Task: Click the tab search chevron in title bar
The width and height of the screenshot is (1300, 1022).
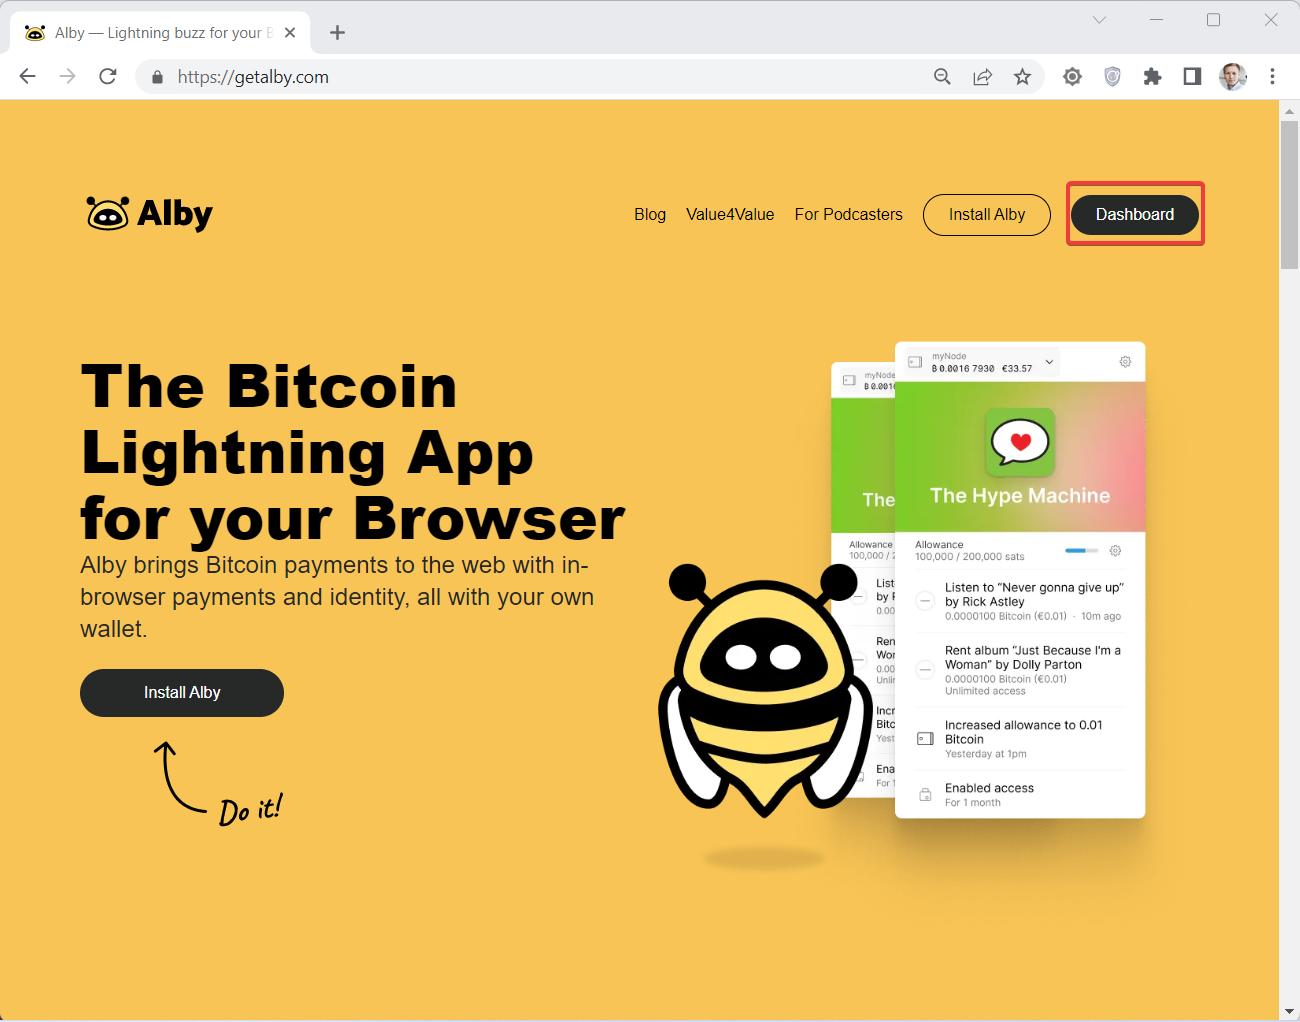Action: [x=1099, y=20]
